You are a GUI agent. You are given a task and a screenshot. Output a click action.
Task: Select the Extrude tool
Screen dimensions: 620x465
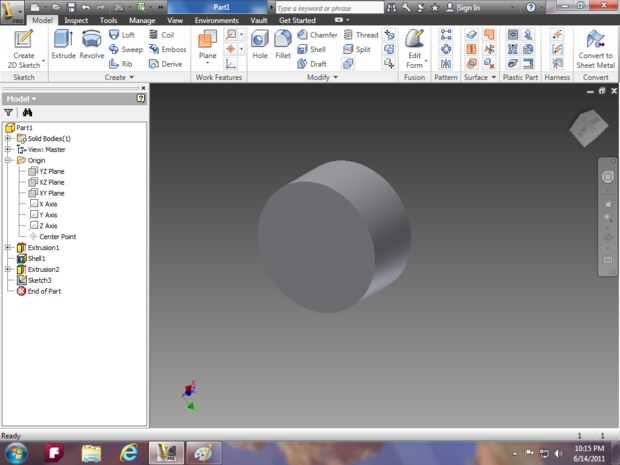coord(64,44)
